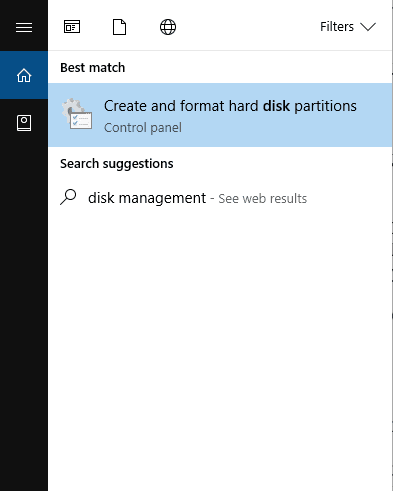This screenshot has height=491, width=396.
Task: Click the disk partitions control panel icon
Action: click(x=77, y=114)
